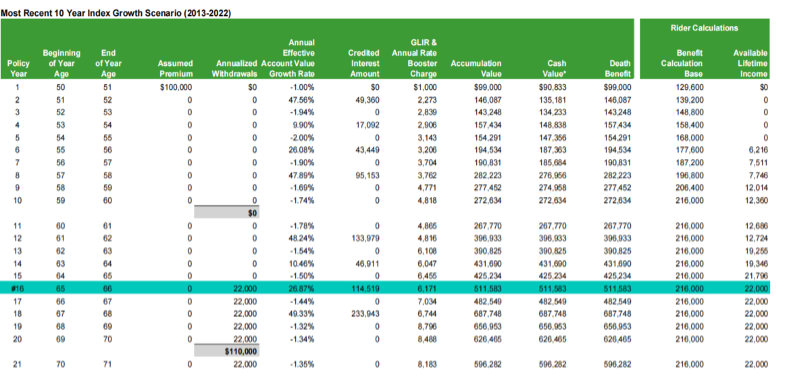Image resolution: width=790 pixels, height=378 pixels.
Task: Click the Annualized Withdrawals column header
Action: pos(236,69)
